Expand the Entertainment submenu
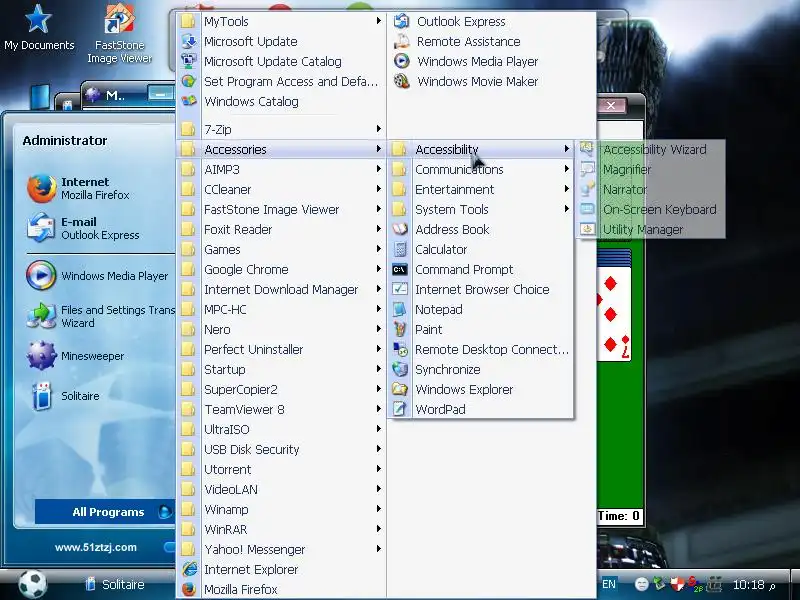The image size is (800, 600). pos(481,189)
